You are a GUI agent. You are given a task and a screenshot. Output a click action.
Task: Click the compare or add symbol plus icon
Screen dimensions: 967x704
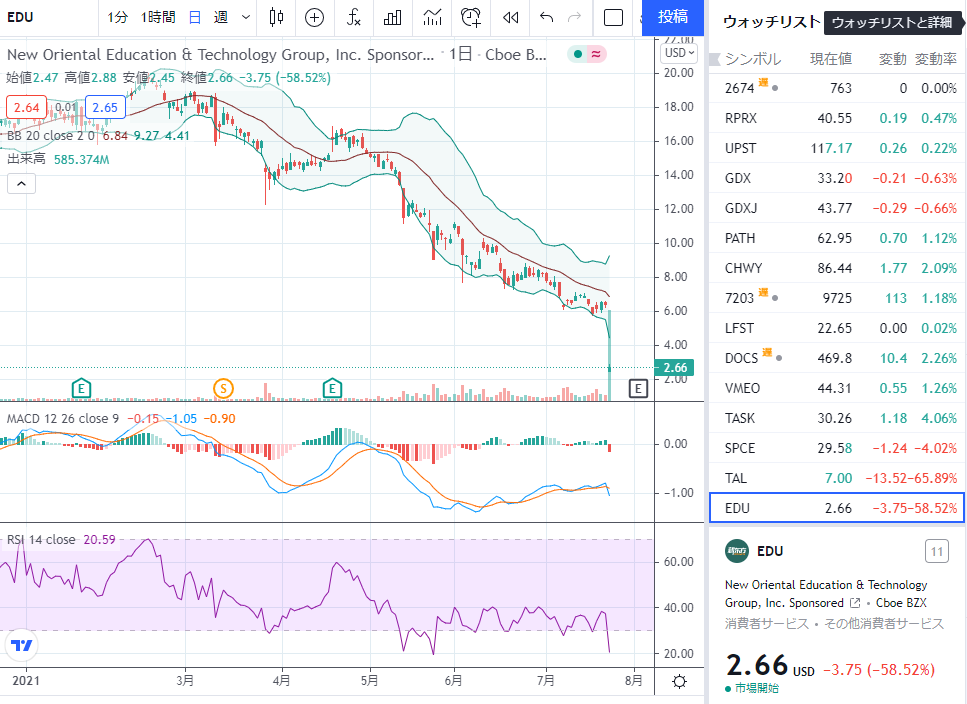click(x=315, y=17)
